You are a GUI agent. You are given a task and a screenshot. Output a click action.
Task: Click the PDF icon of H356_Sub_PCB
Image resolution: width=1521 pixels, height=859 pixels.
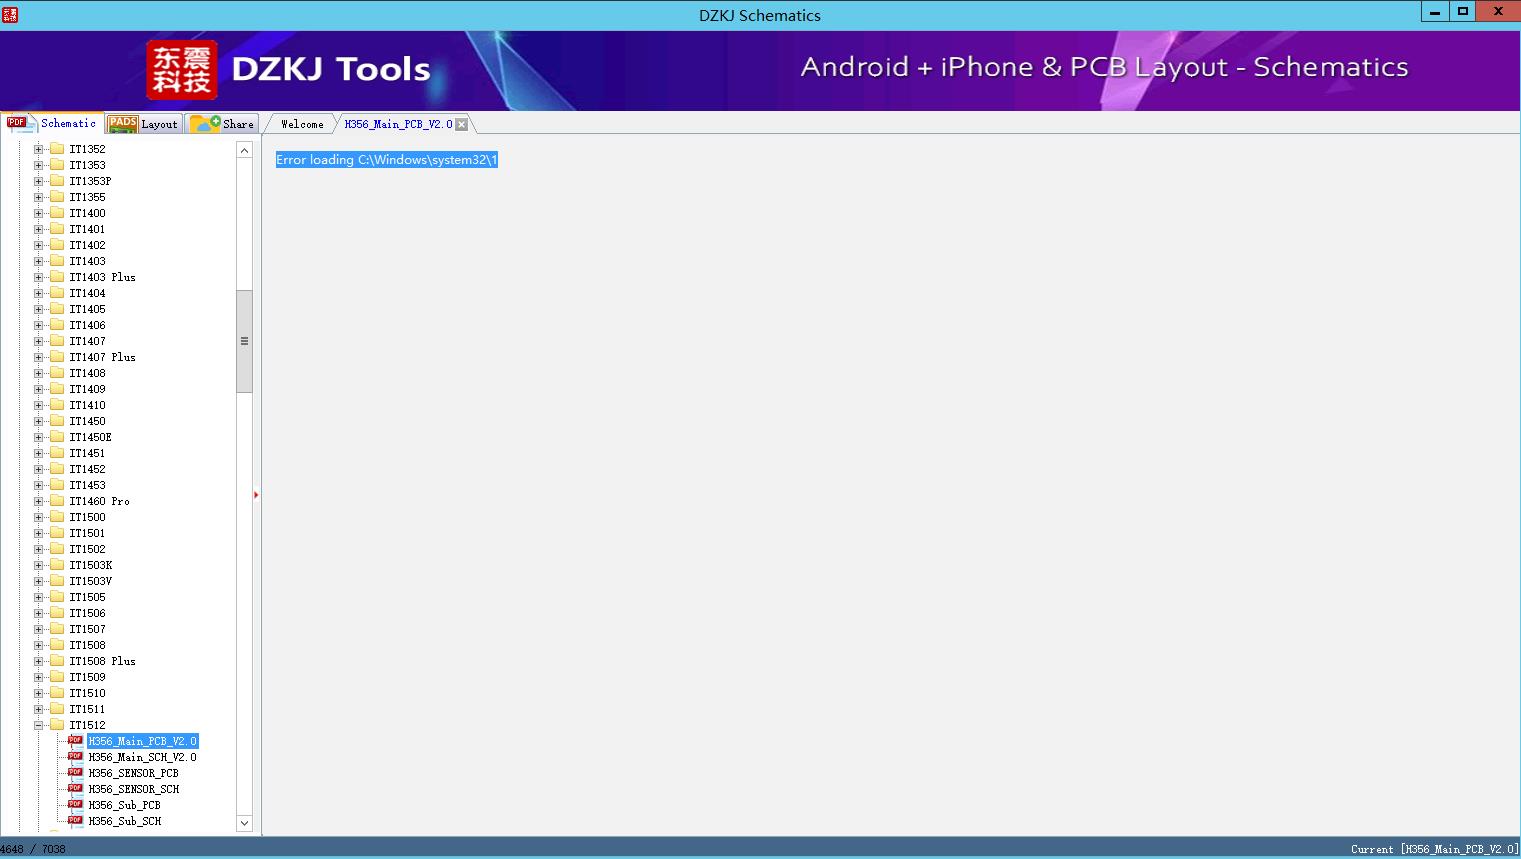75,805
